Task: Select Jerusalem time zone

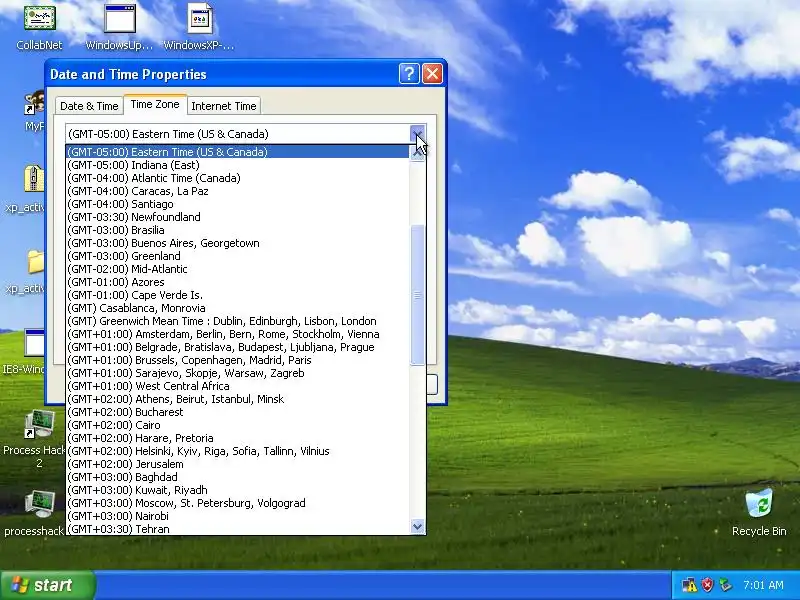Action: (x=238, y=464)
